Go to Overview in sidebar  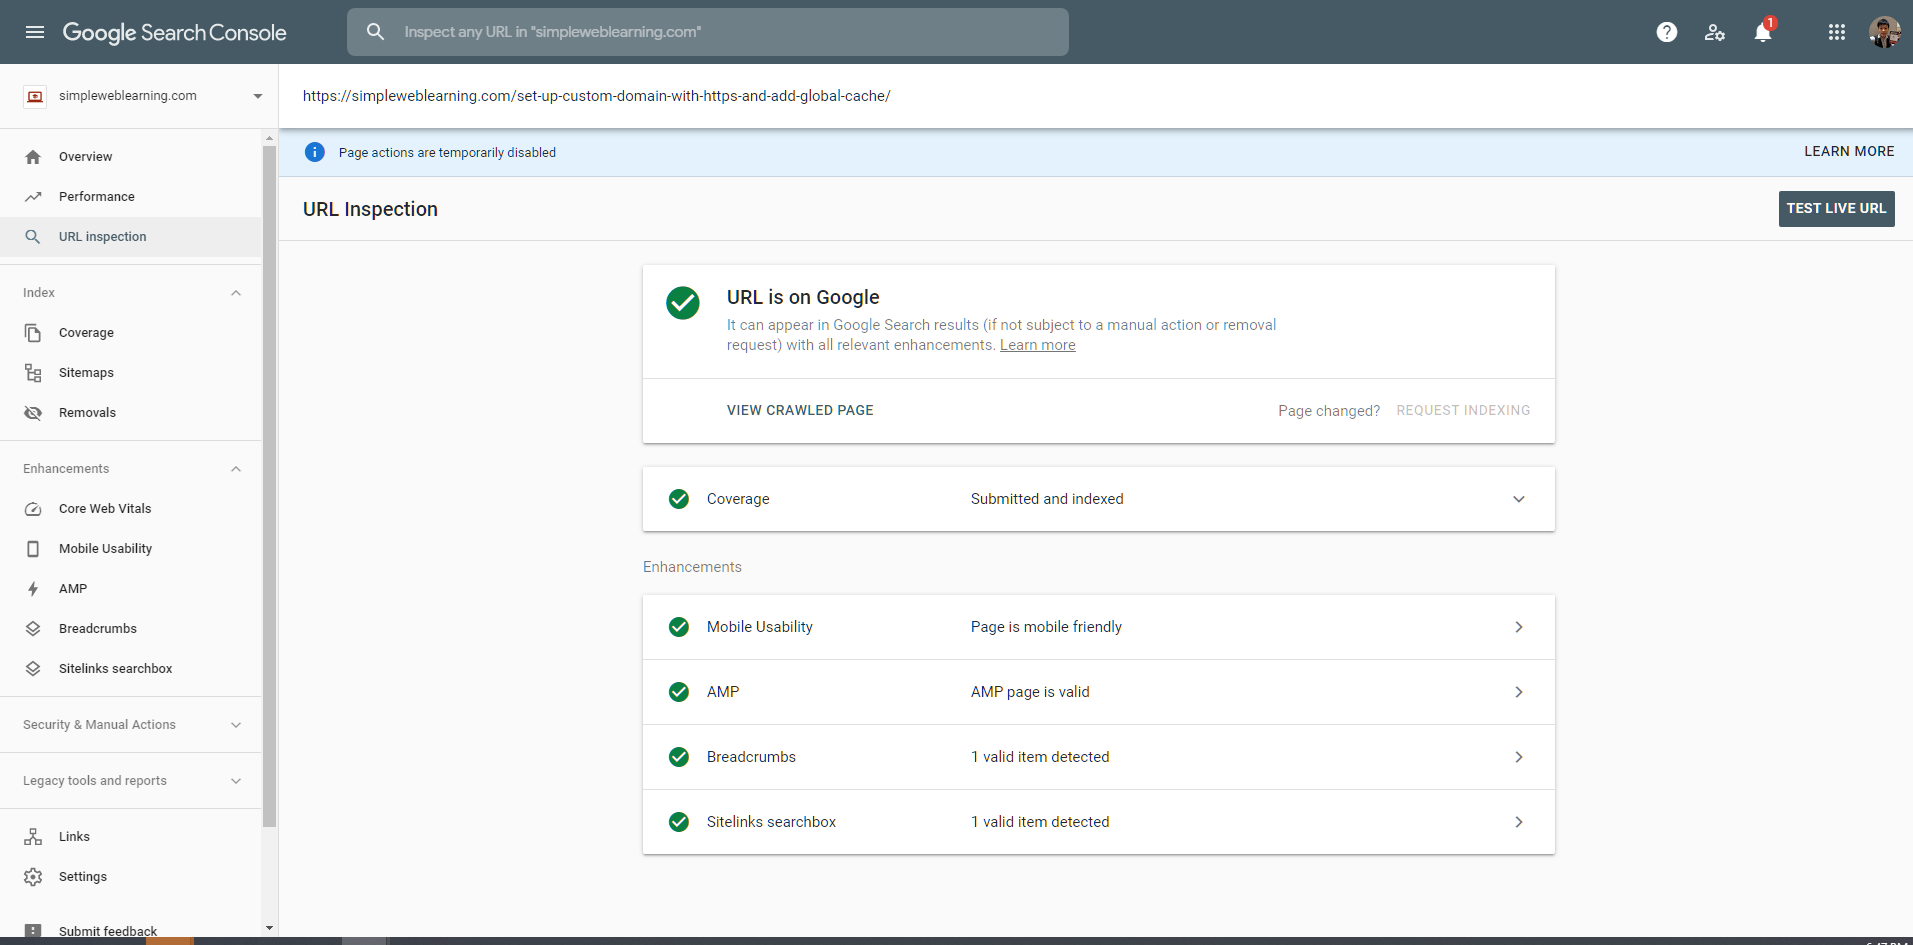[131, 157]
